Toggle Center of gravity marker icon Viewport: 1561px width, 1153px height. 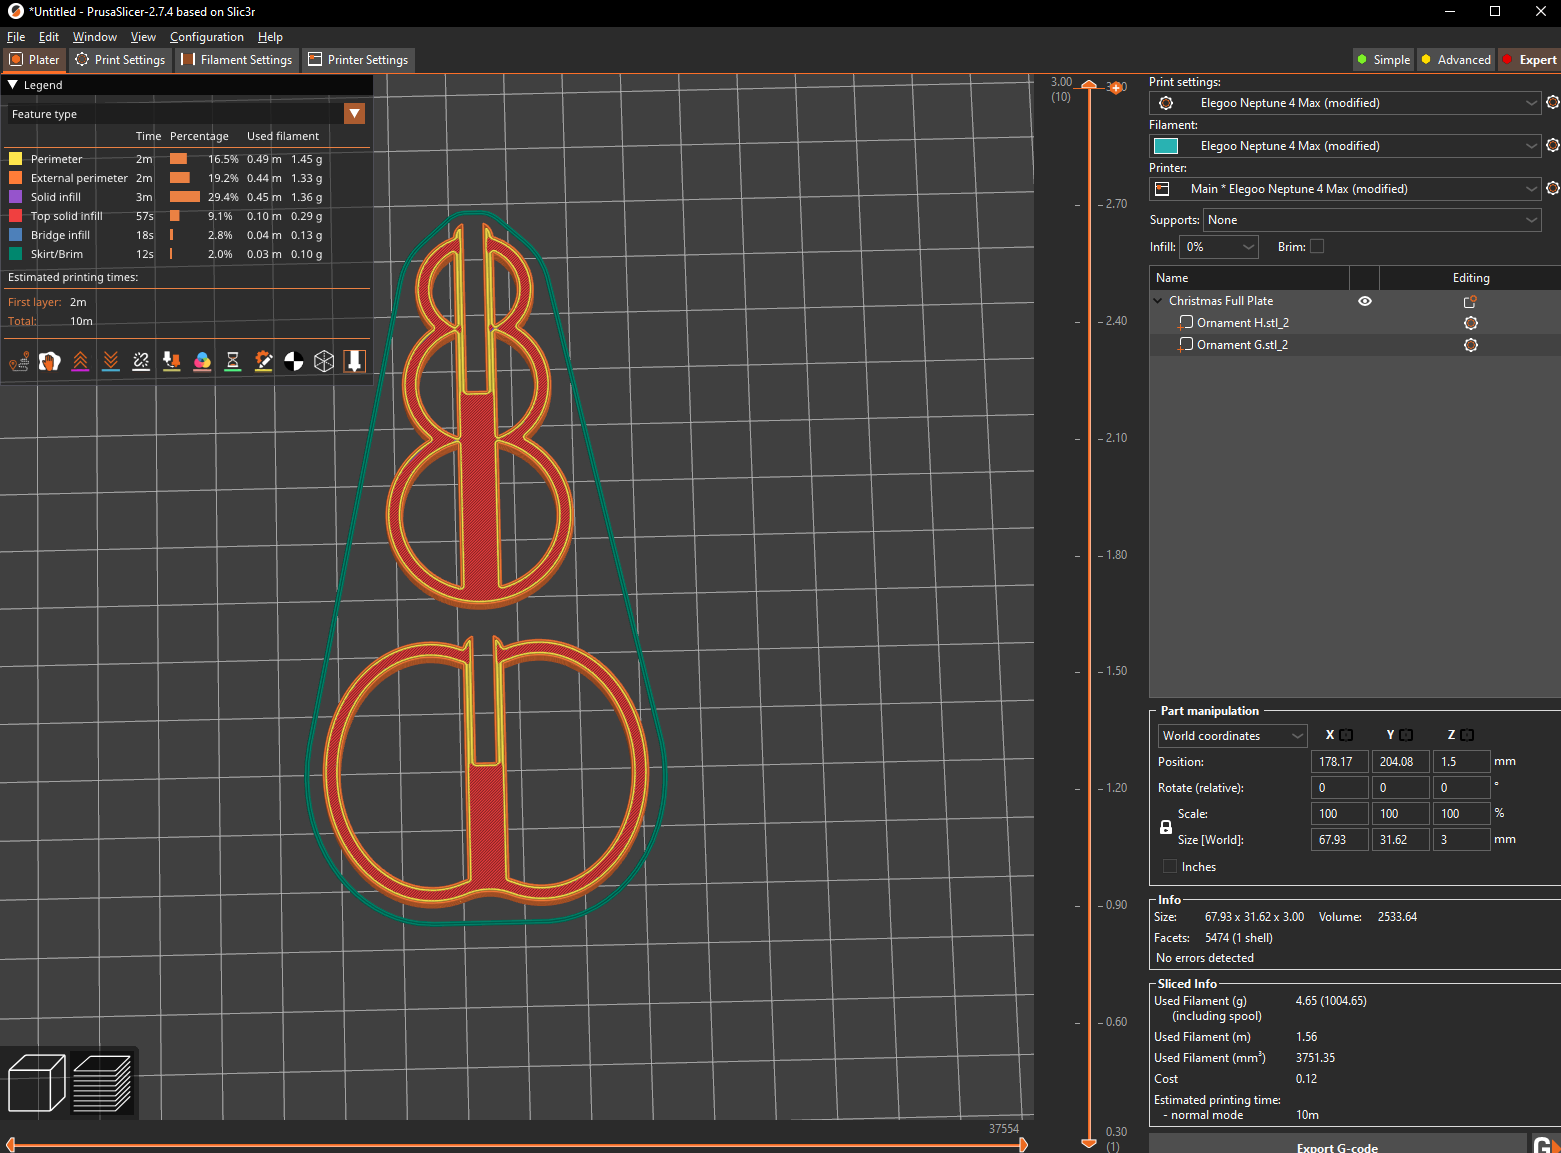[294, 362]
